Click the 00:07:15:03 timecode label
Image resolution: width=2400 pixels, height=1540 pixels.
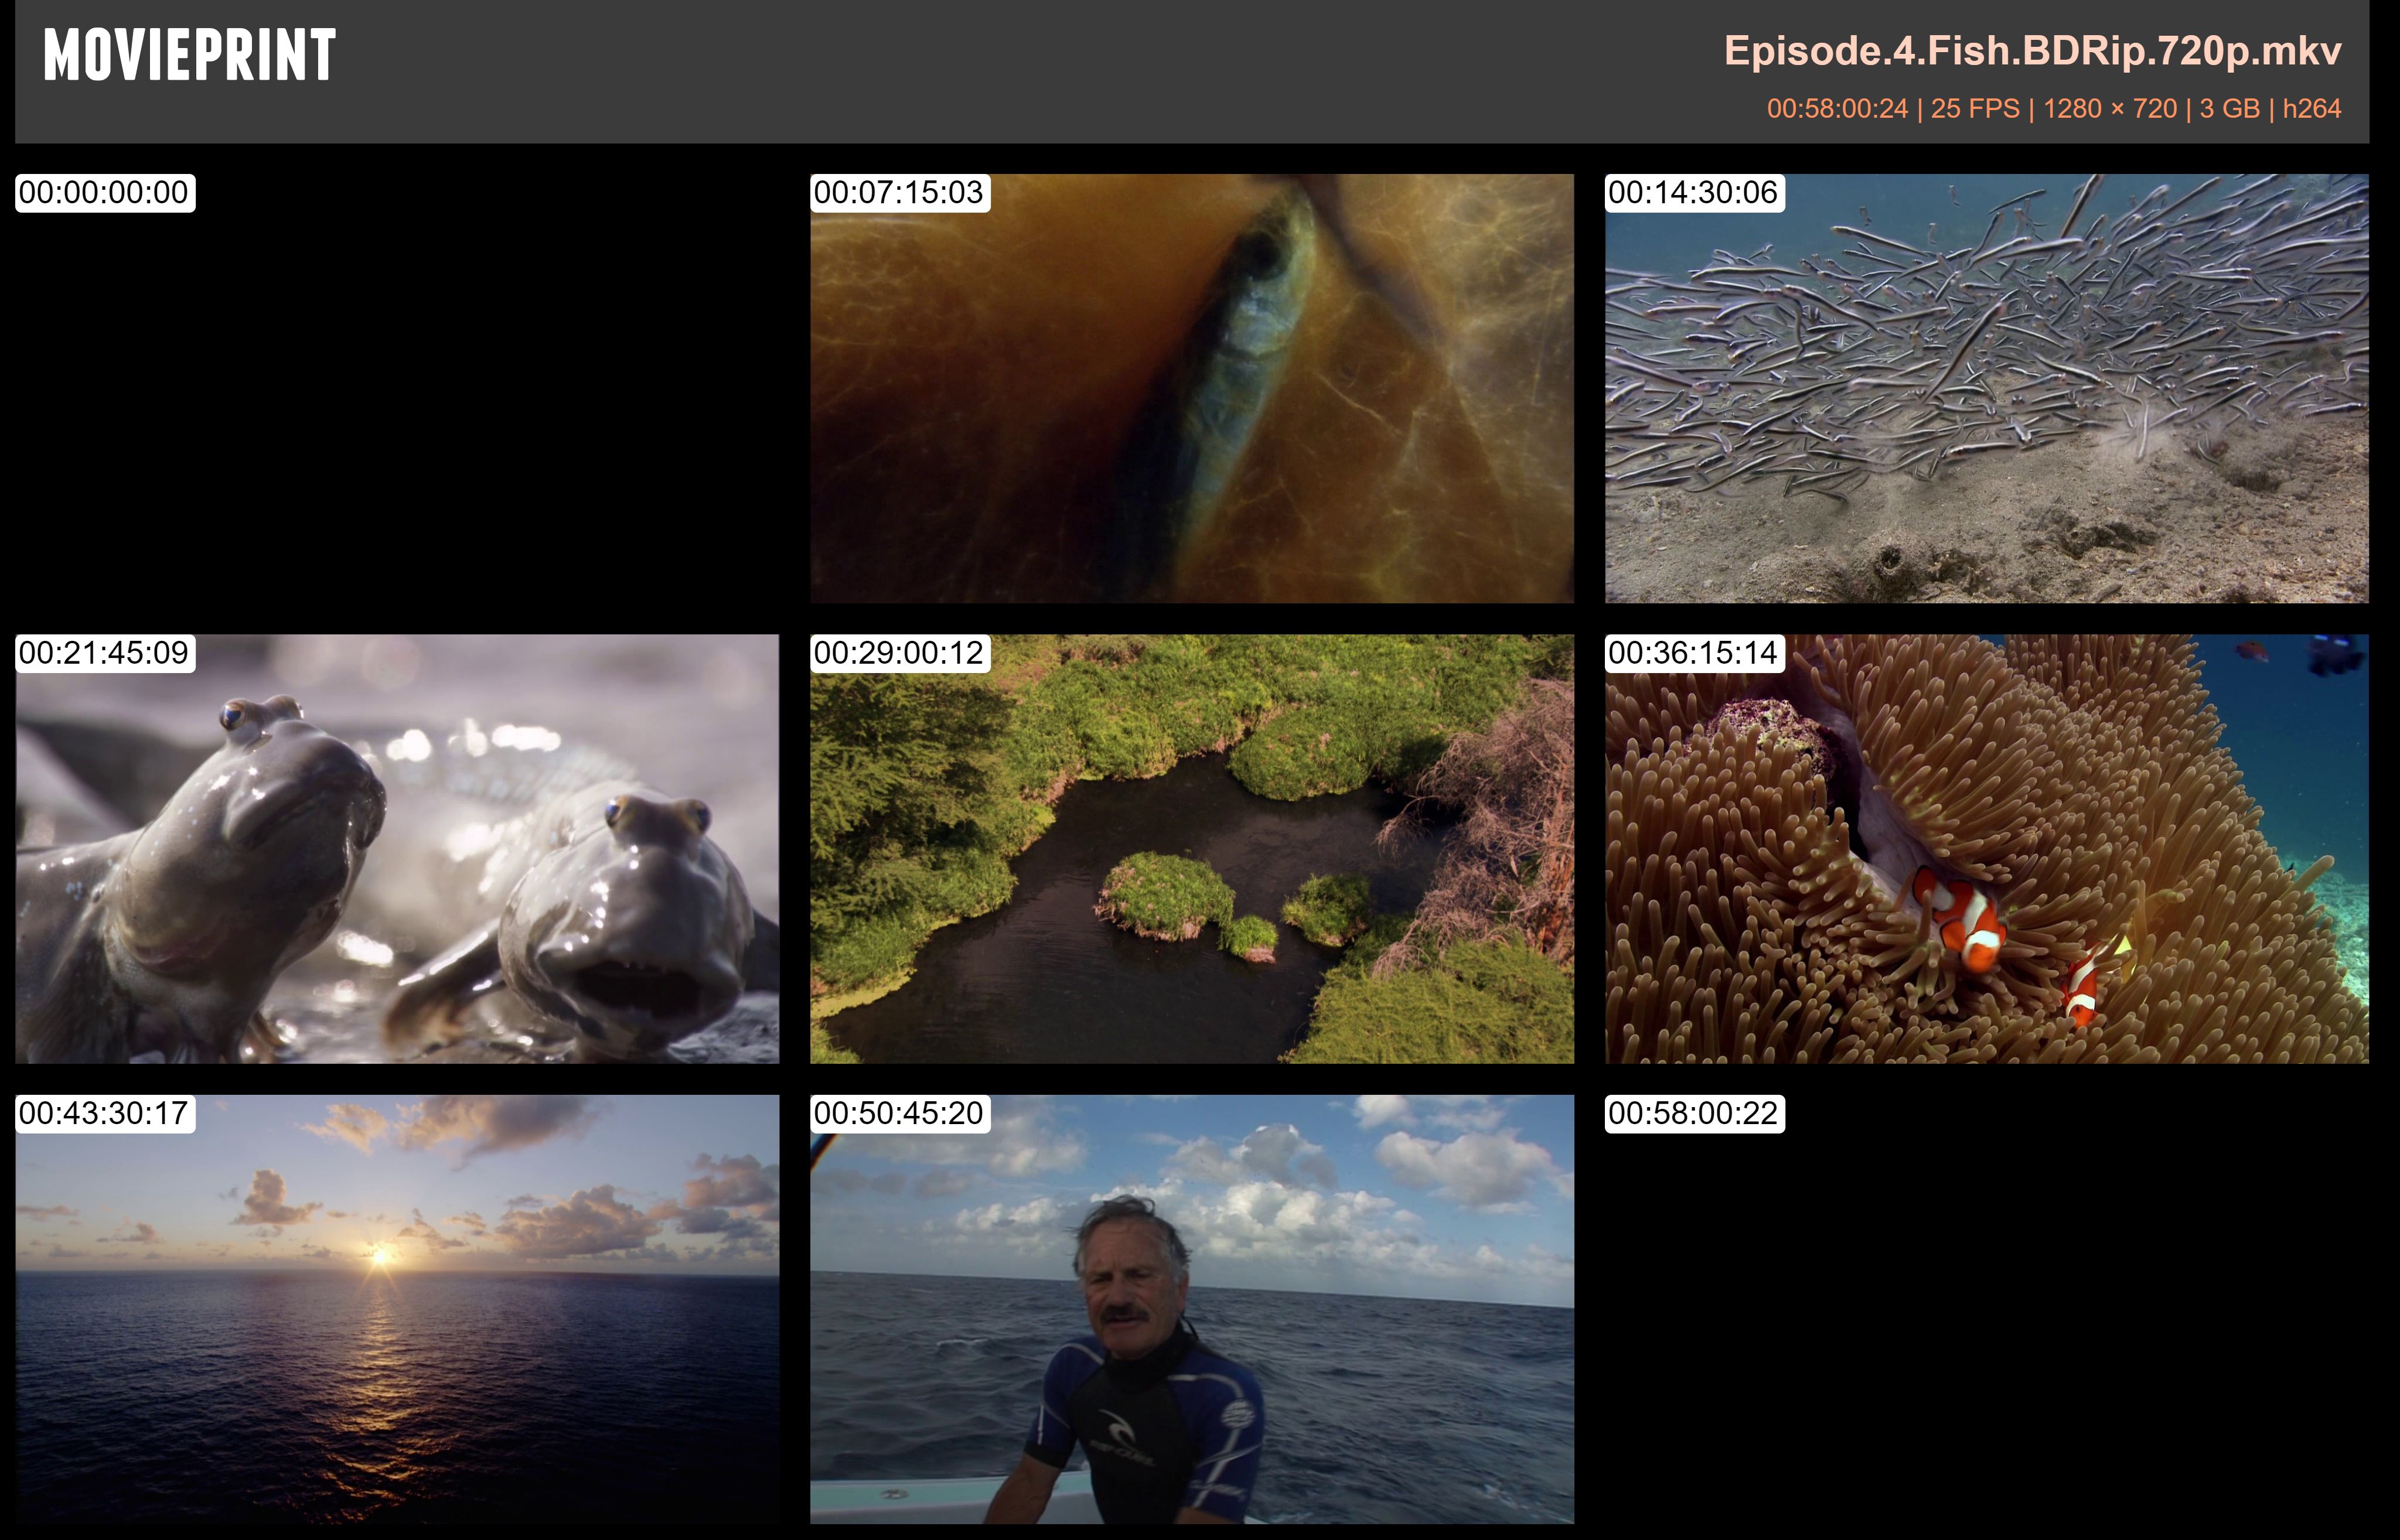[x=899, y=193]
